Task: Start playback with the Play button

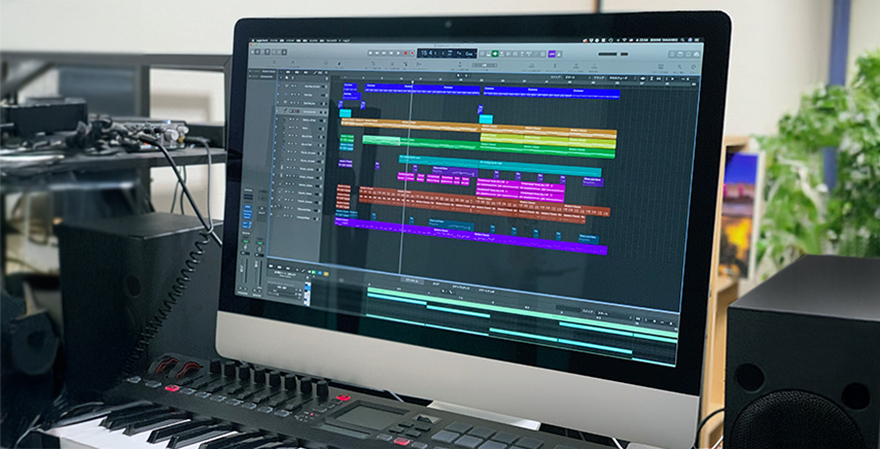Action: point(398,53)
